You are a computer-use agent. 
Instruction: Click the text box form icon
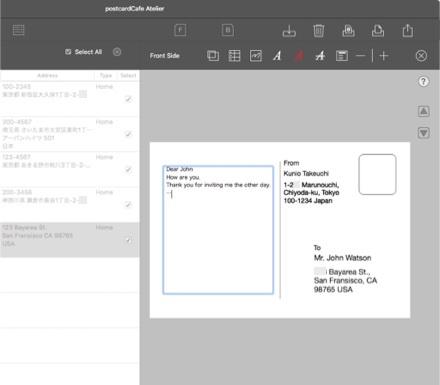342,56
